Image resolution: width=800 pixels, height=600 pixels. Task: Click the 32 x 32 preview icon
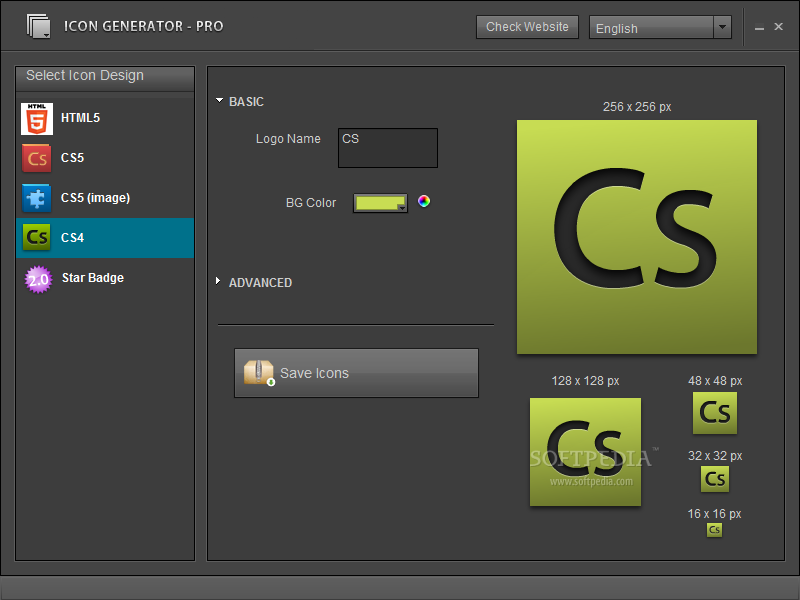[715, 479]
